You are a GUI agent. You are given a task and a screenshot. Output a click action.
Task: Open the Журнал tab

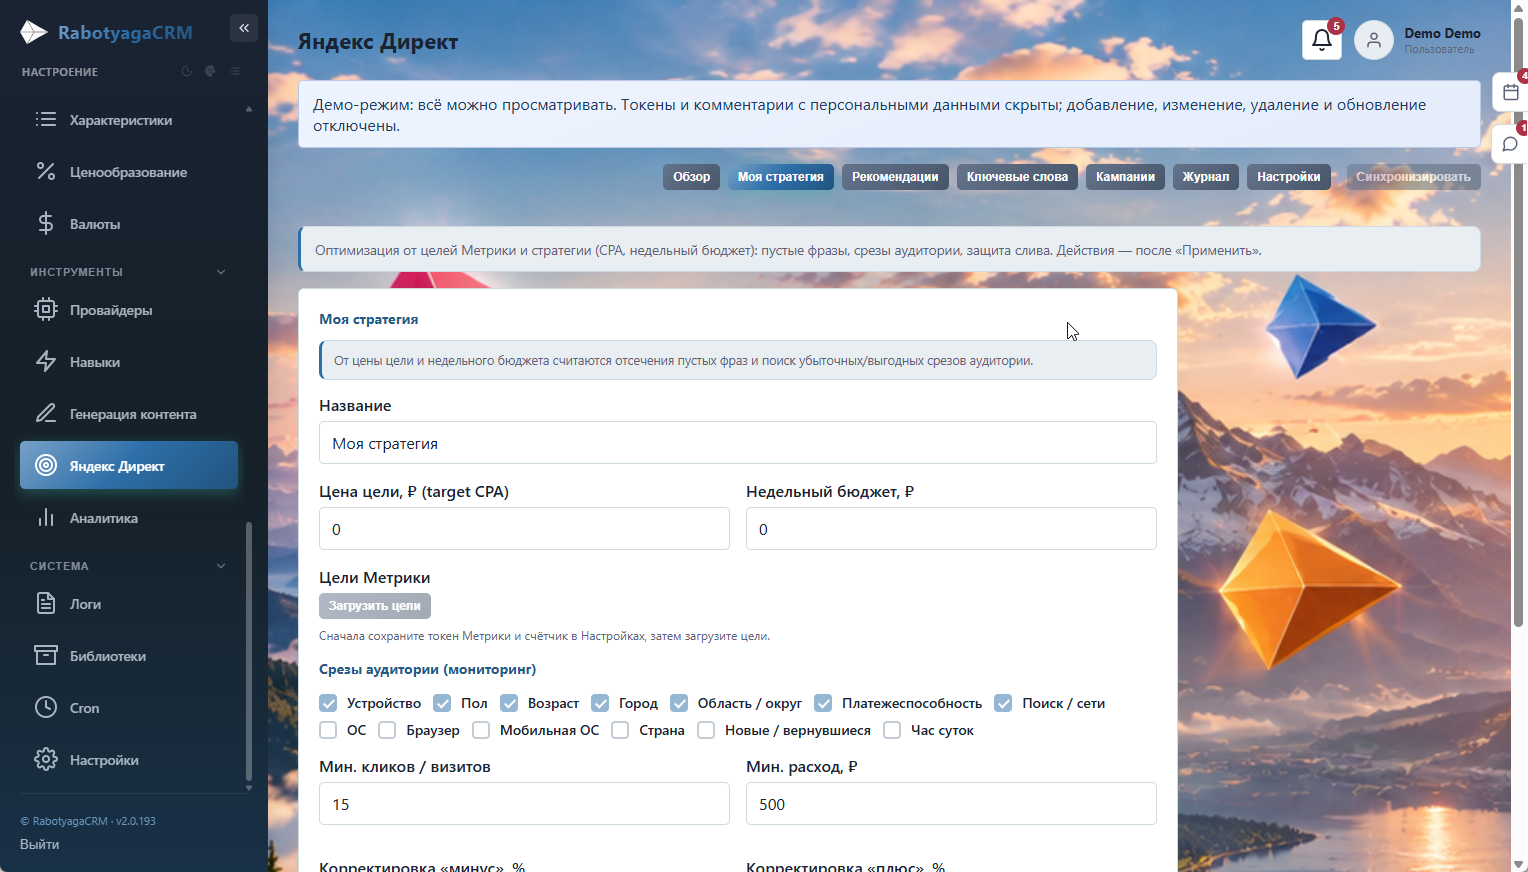(1206, 177)
